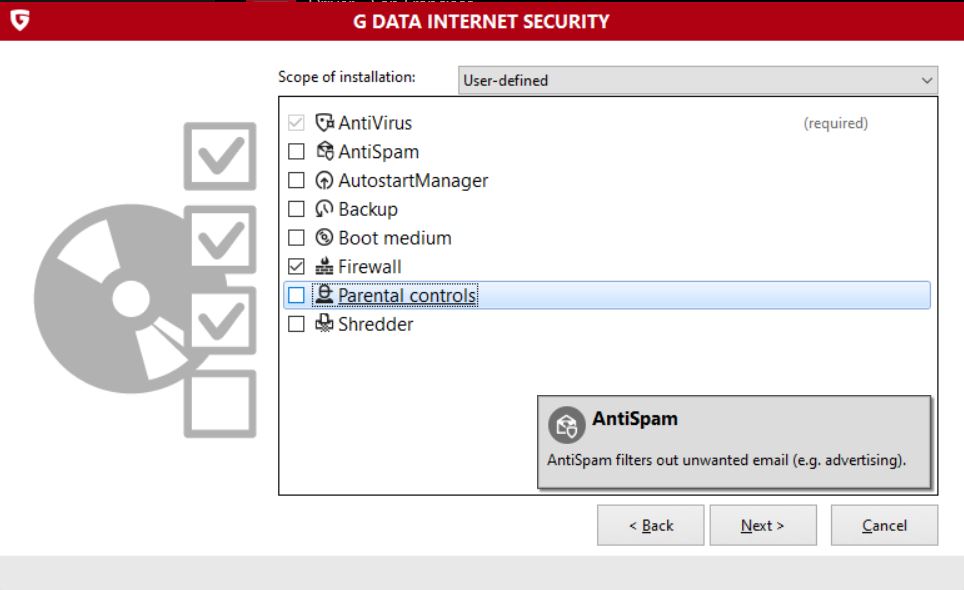The width and height of the screenshot is (964, 590).
Task: Click the AntiSpam envelope icon in list
Action: pos(324,152)
